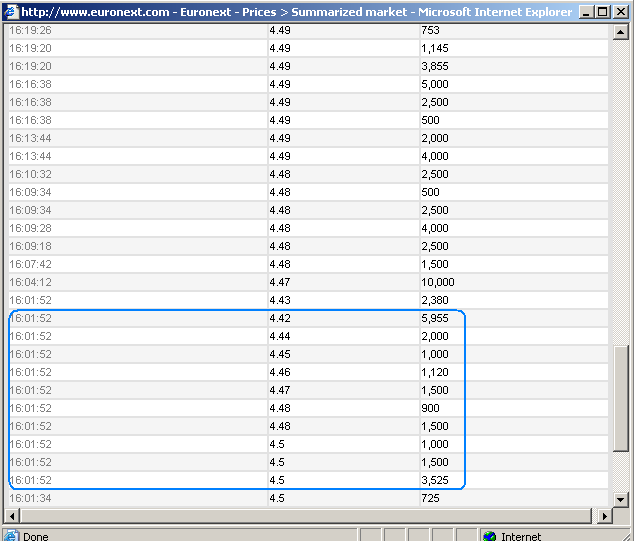Viewport: 634px width, 543px height.
Task: Select volume 5,000
Action: click(435, 85)
